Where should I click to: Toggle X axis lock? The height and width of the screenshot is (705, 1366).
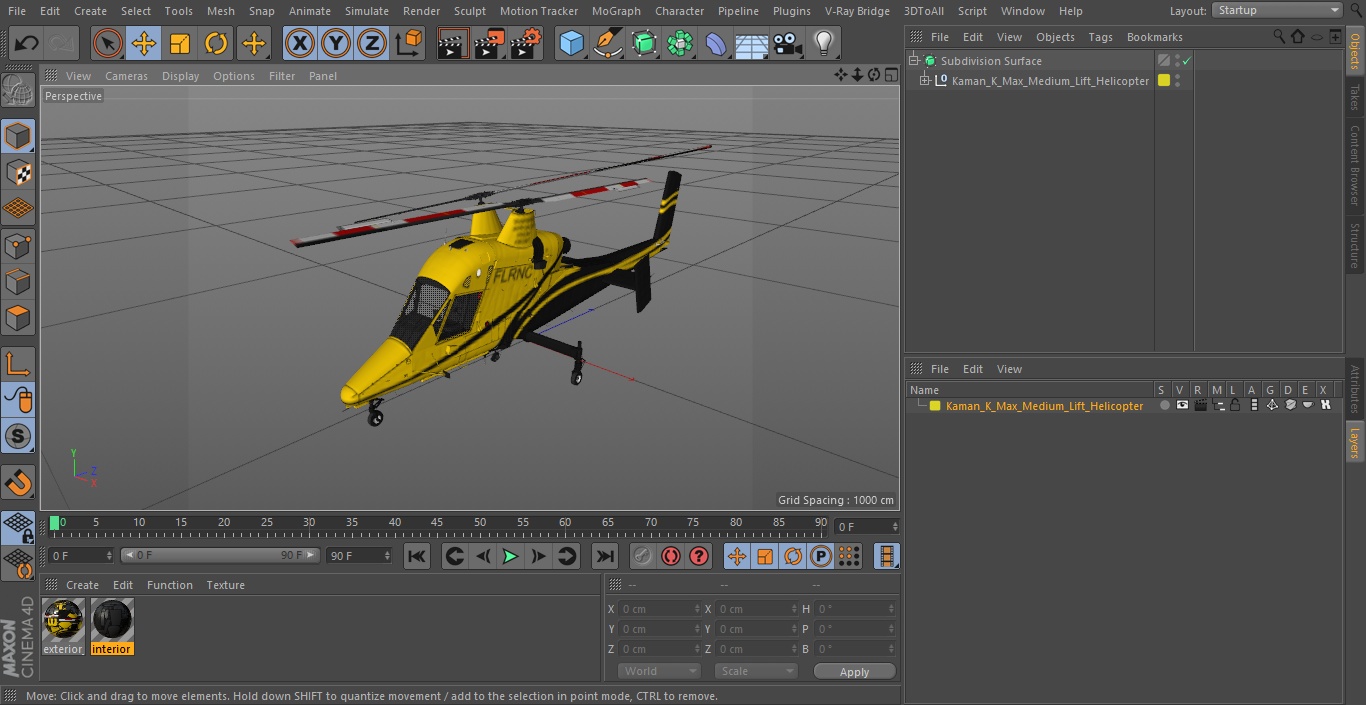tap(300, 43)
